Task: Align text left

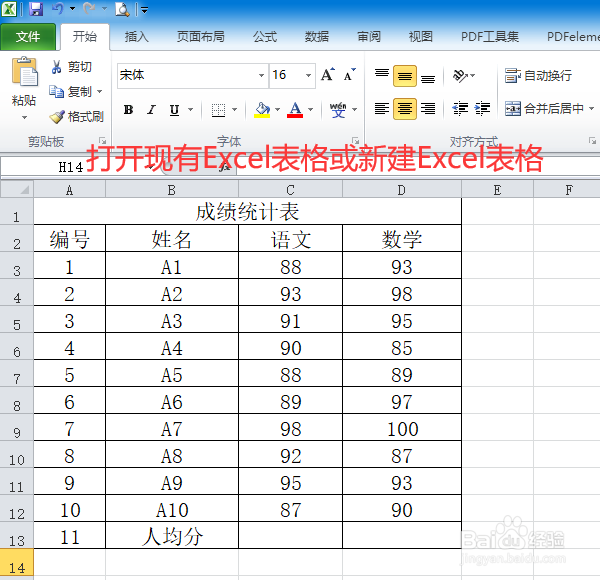Action: 382,109
